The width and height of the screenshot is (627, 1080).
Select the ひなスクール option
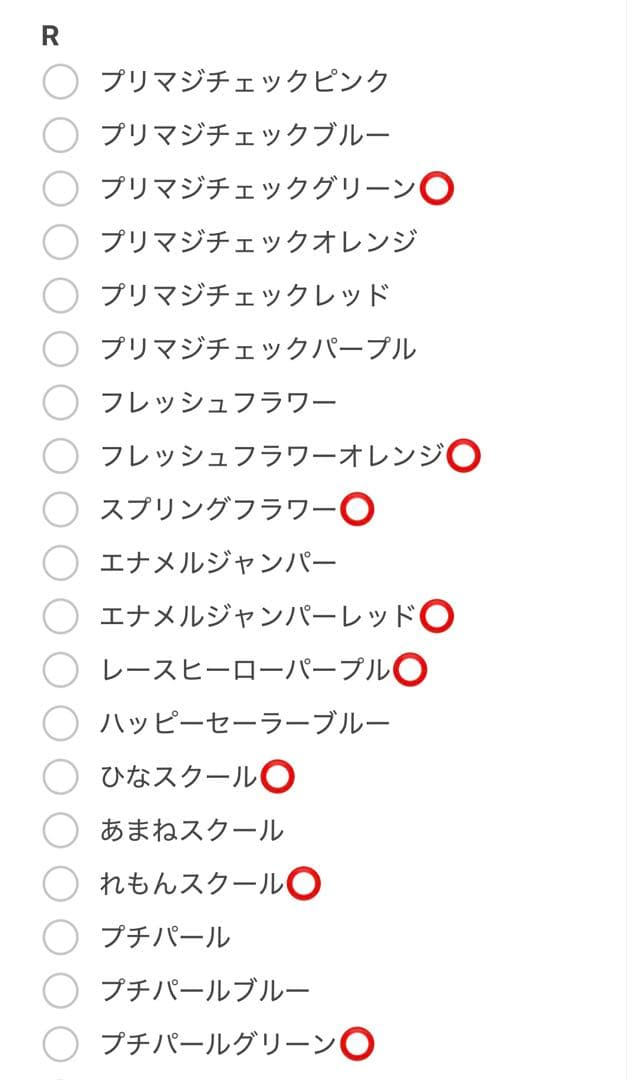pyautogui.click(x=61, y=778)
